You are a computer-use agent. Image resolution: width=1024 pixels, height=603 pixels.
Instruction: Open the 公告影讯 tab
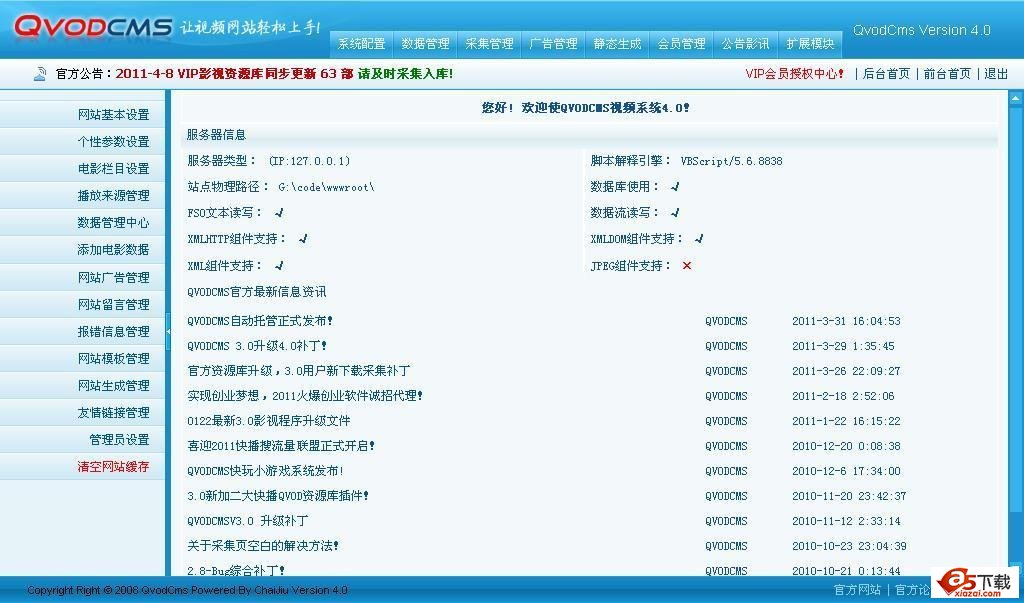[745, 44]
